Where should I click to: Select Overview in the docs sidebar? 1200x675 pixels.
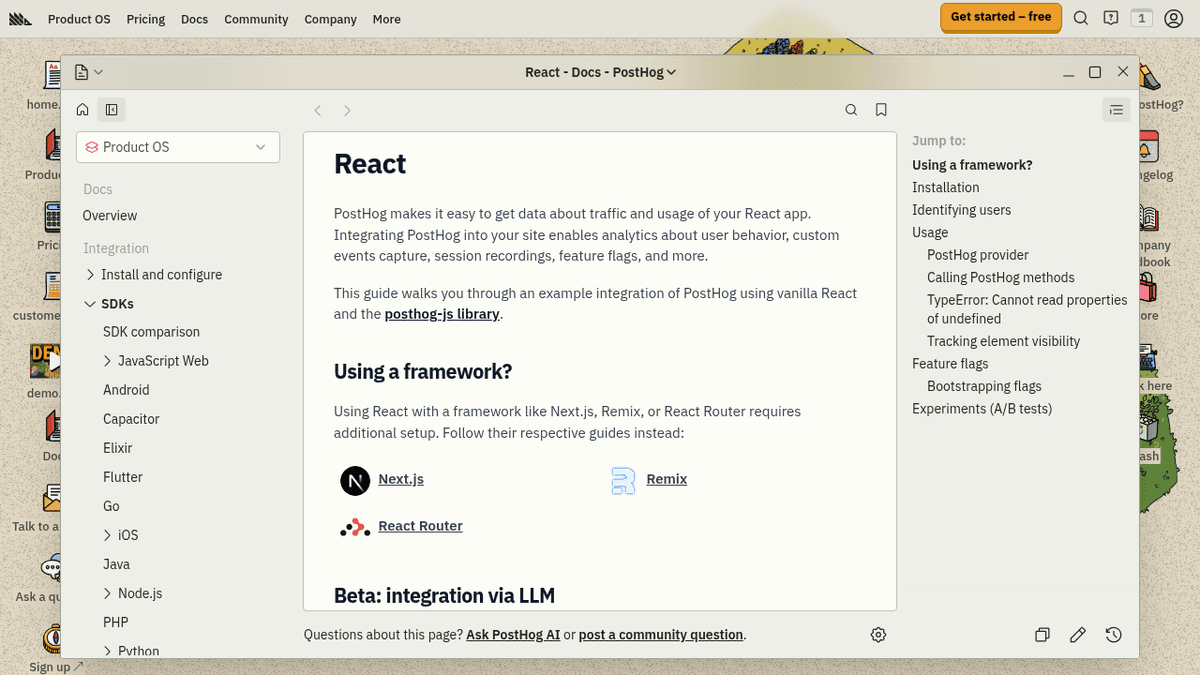[110, 215]
